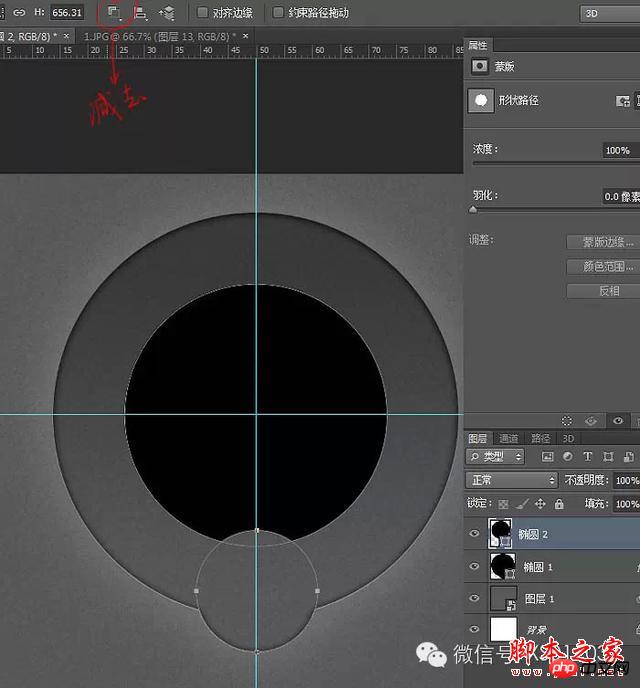The width and height of the screenshot is (640, 688).
Task: Open the path arrangement stack icon
Action: tap(167, 13)
